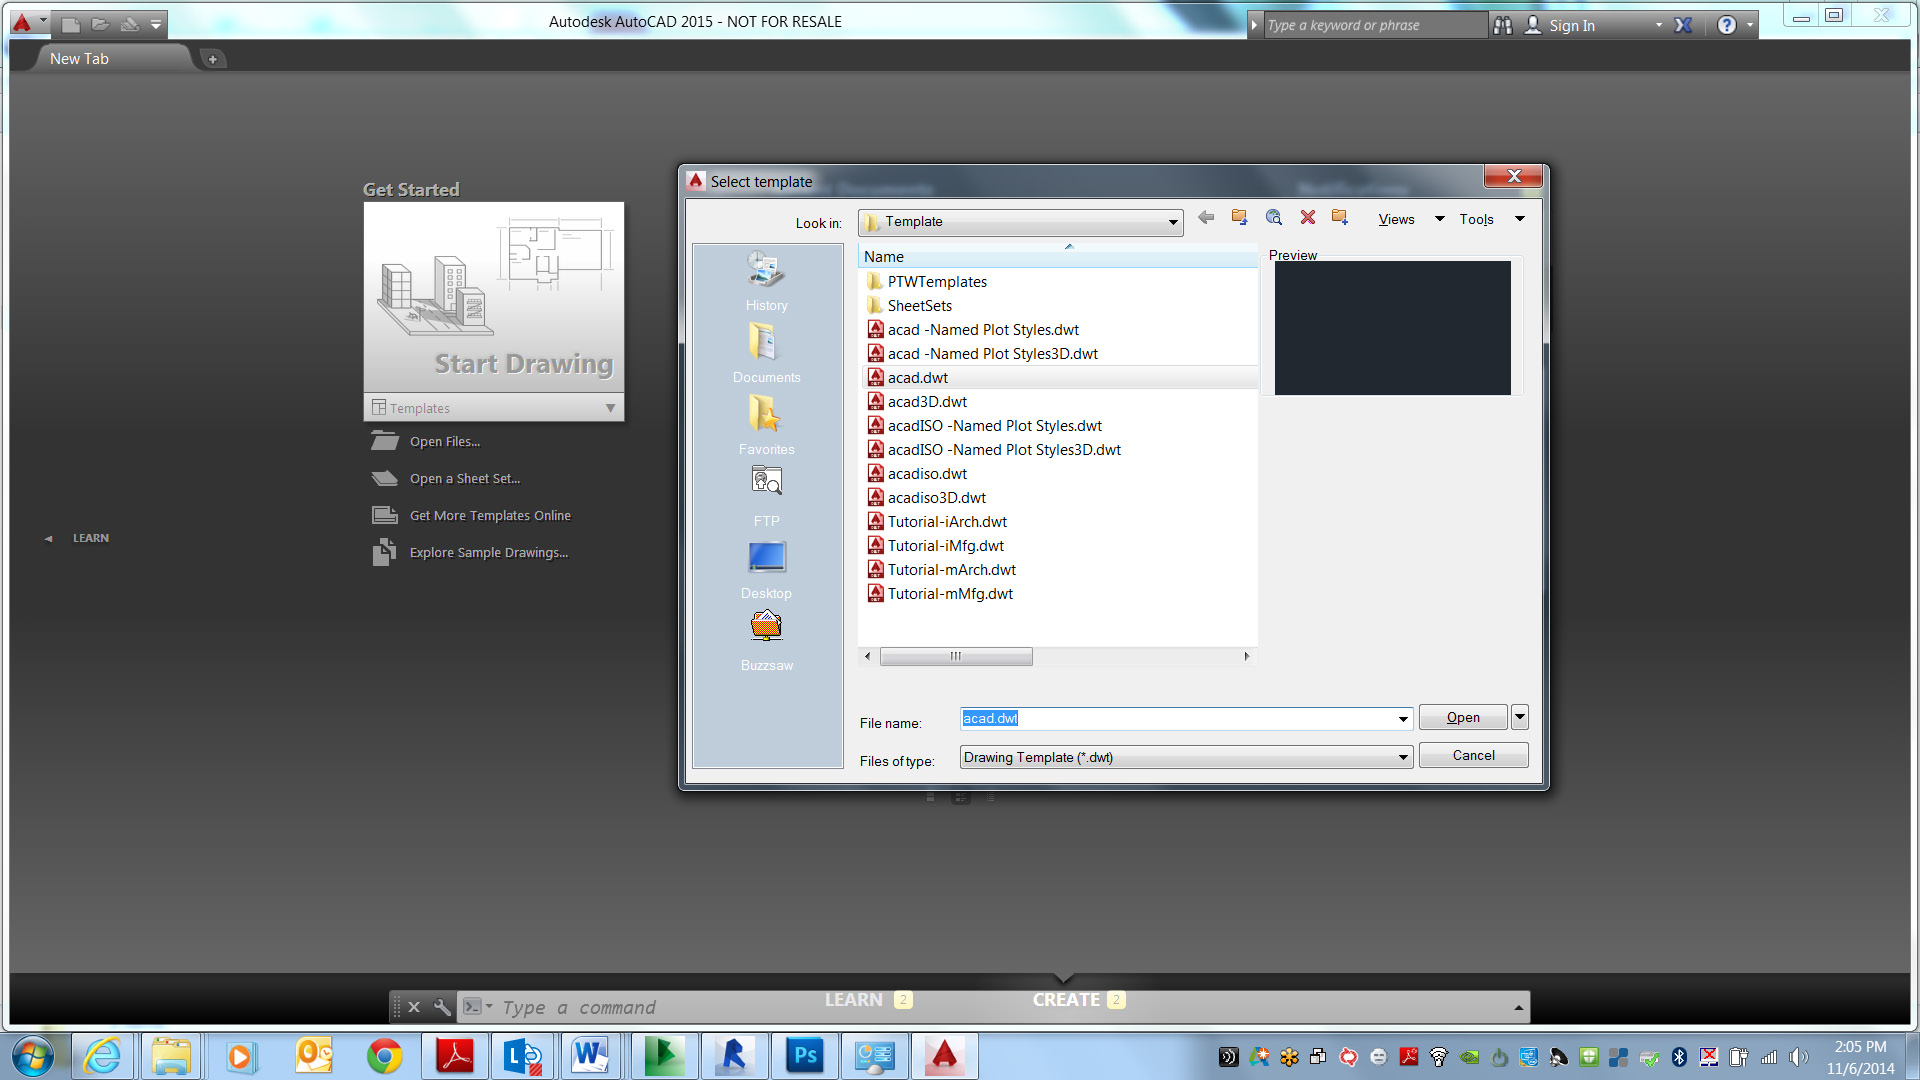This screenshot has width=1920, height=1080.
Task: Click the Help question mark icon
Action: (1726, 25)
